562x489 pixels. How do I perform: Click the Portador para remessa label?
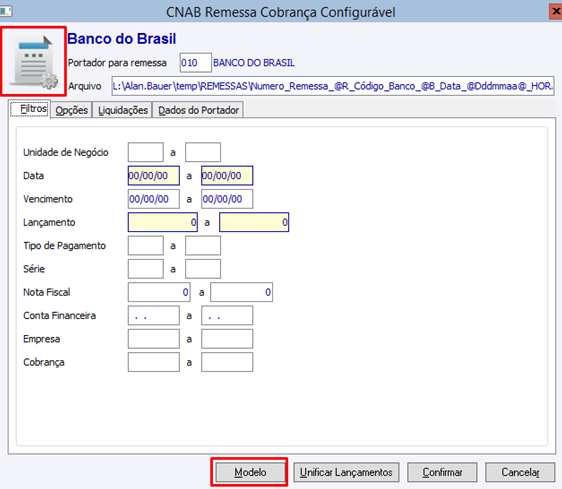(x=117, y=63)
